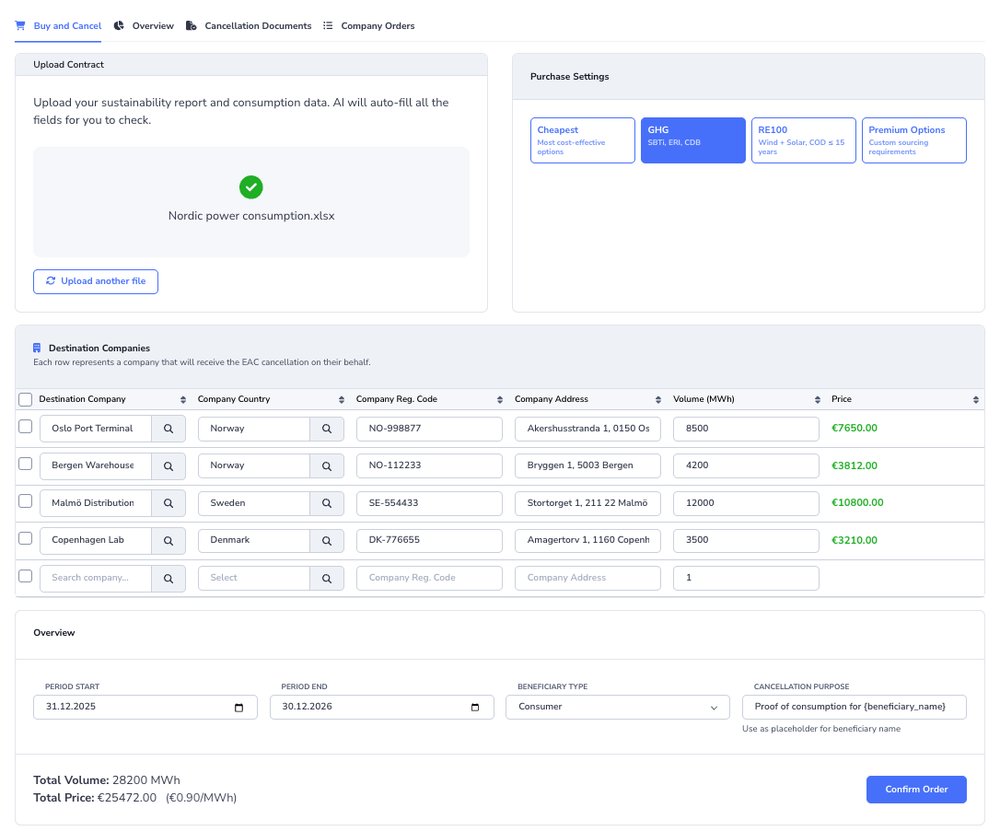Open the Cancellation Documents tab
Viewport: 1000px width, 837px height.
[249, 26]
